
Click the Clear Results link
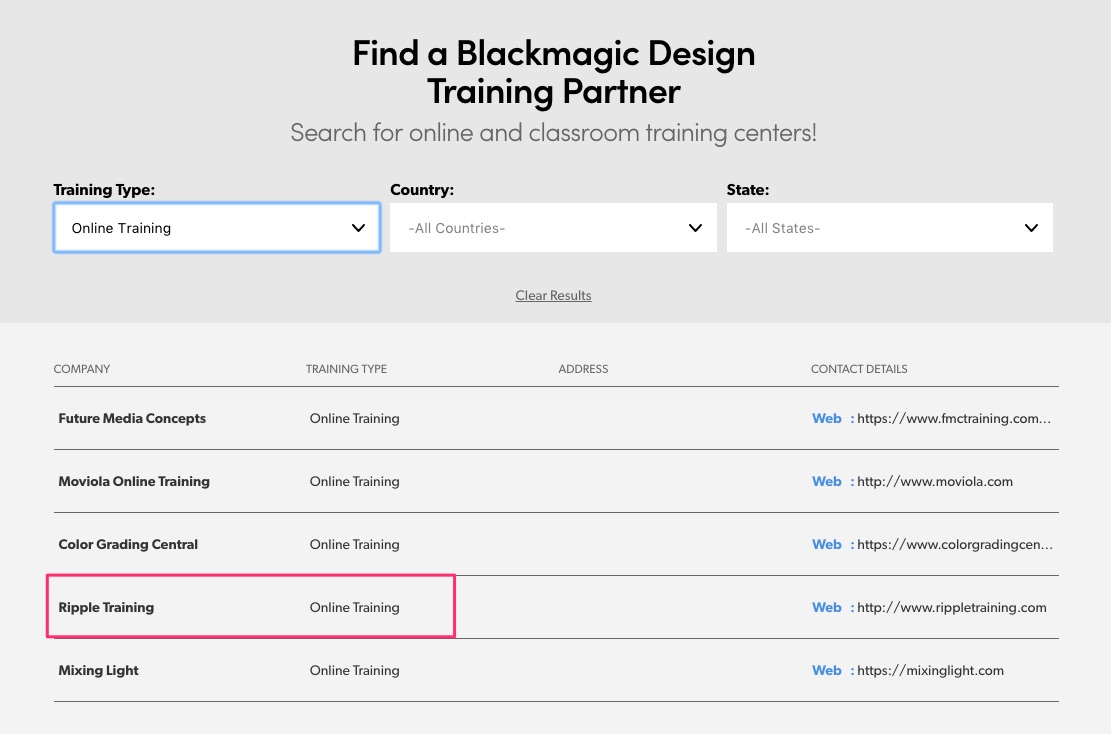pyautogui.click(x=553, y=295)
